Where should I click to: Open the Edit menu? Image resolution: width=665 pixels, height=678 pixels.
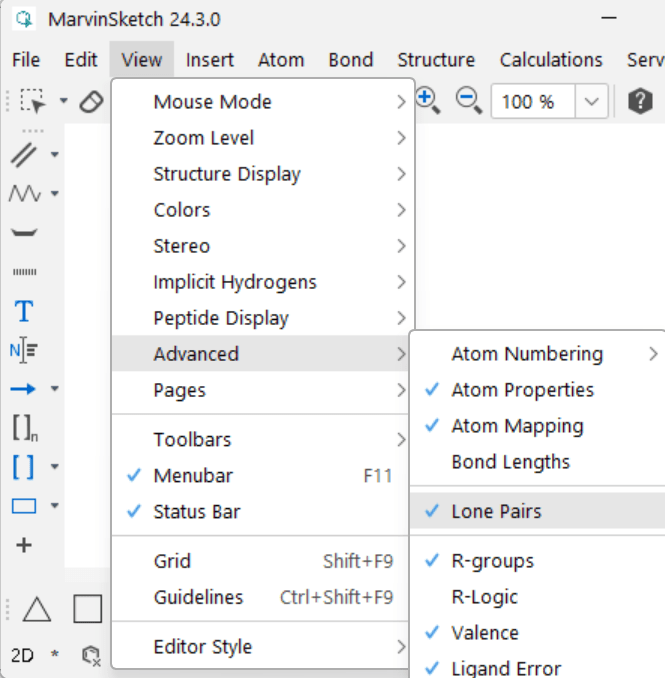tap(81, 60)
